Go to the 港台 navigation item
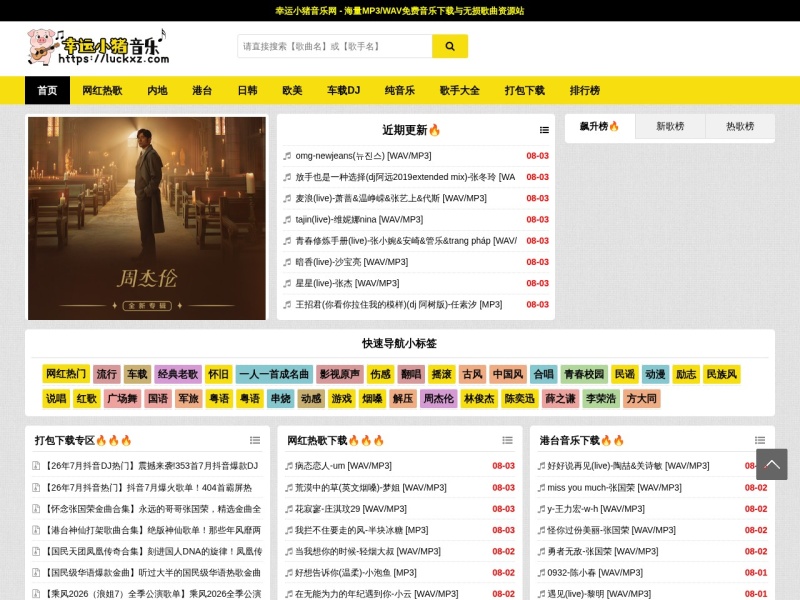800x600 pixels. pyautogui.click(x=202, y=90)
